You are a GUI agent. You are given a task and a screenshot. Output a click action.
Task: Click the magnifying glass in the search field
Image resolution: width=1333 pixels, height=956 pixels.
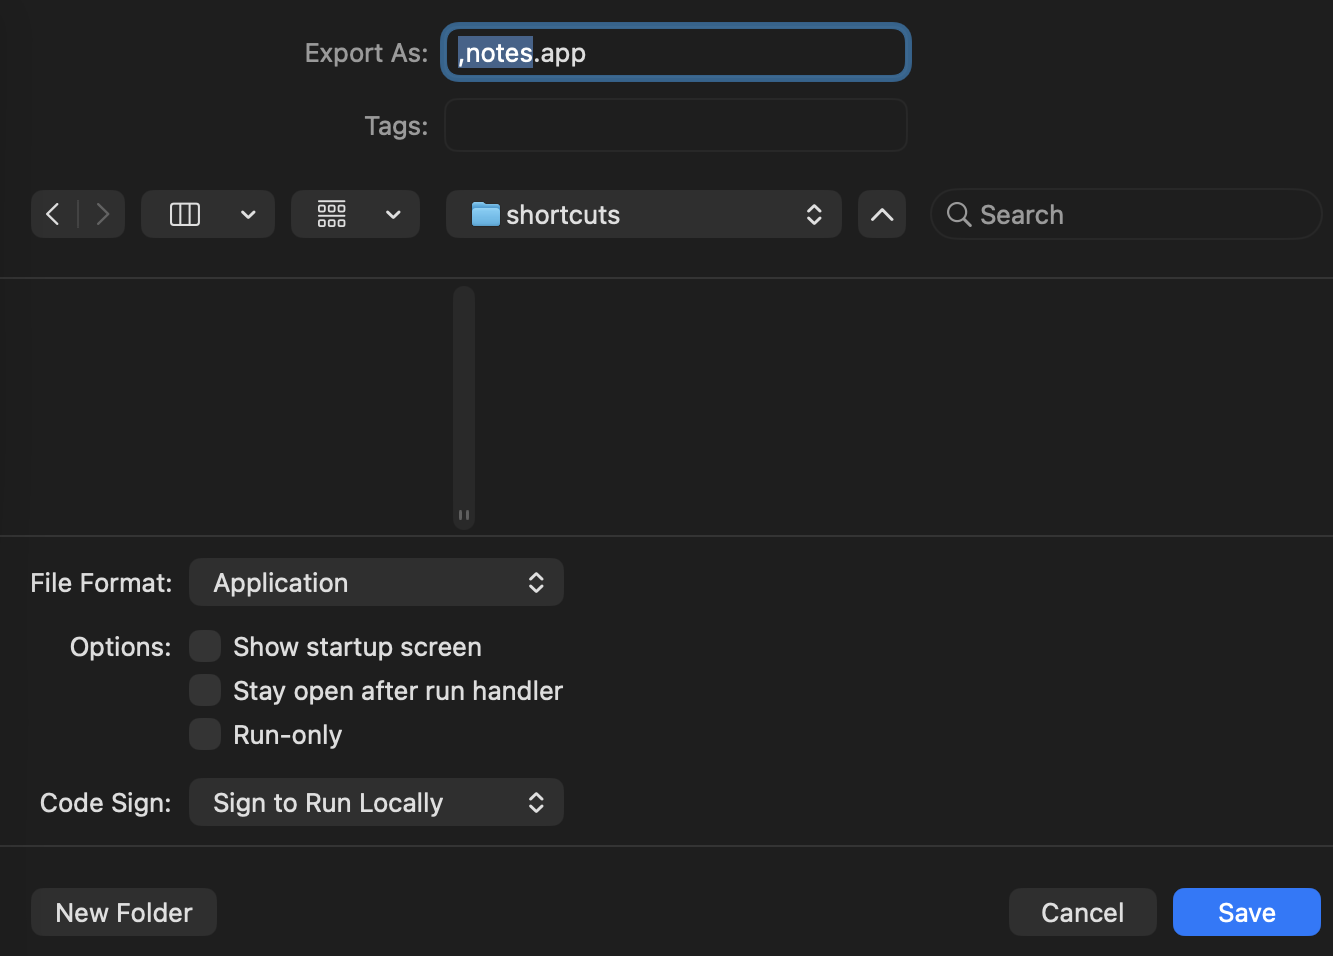pyautogui.click(x=958, y=214)
